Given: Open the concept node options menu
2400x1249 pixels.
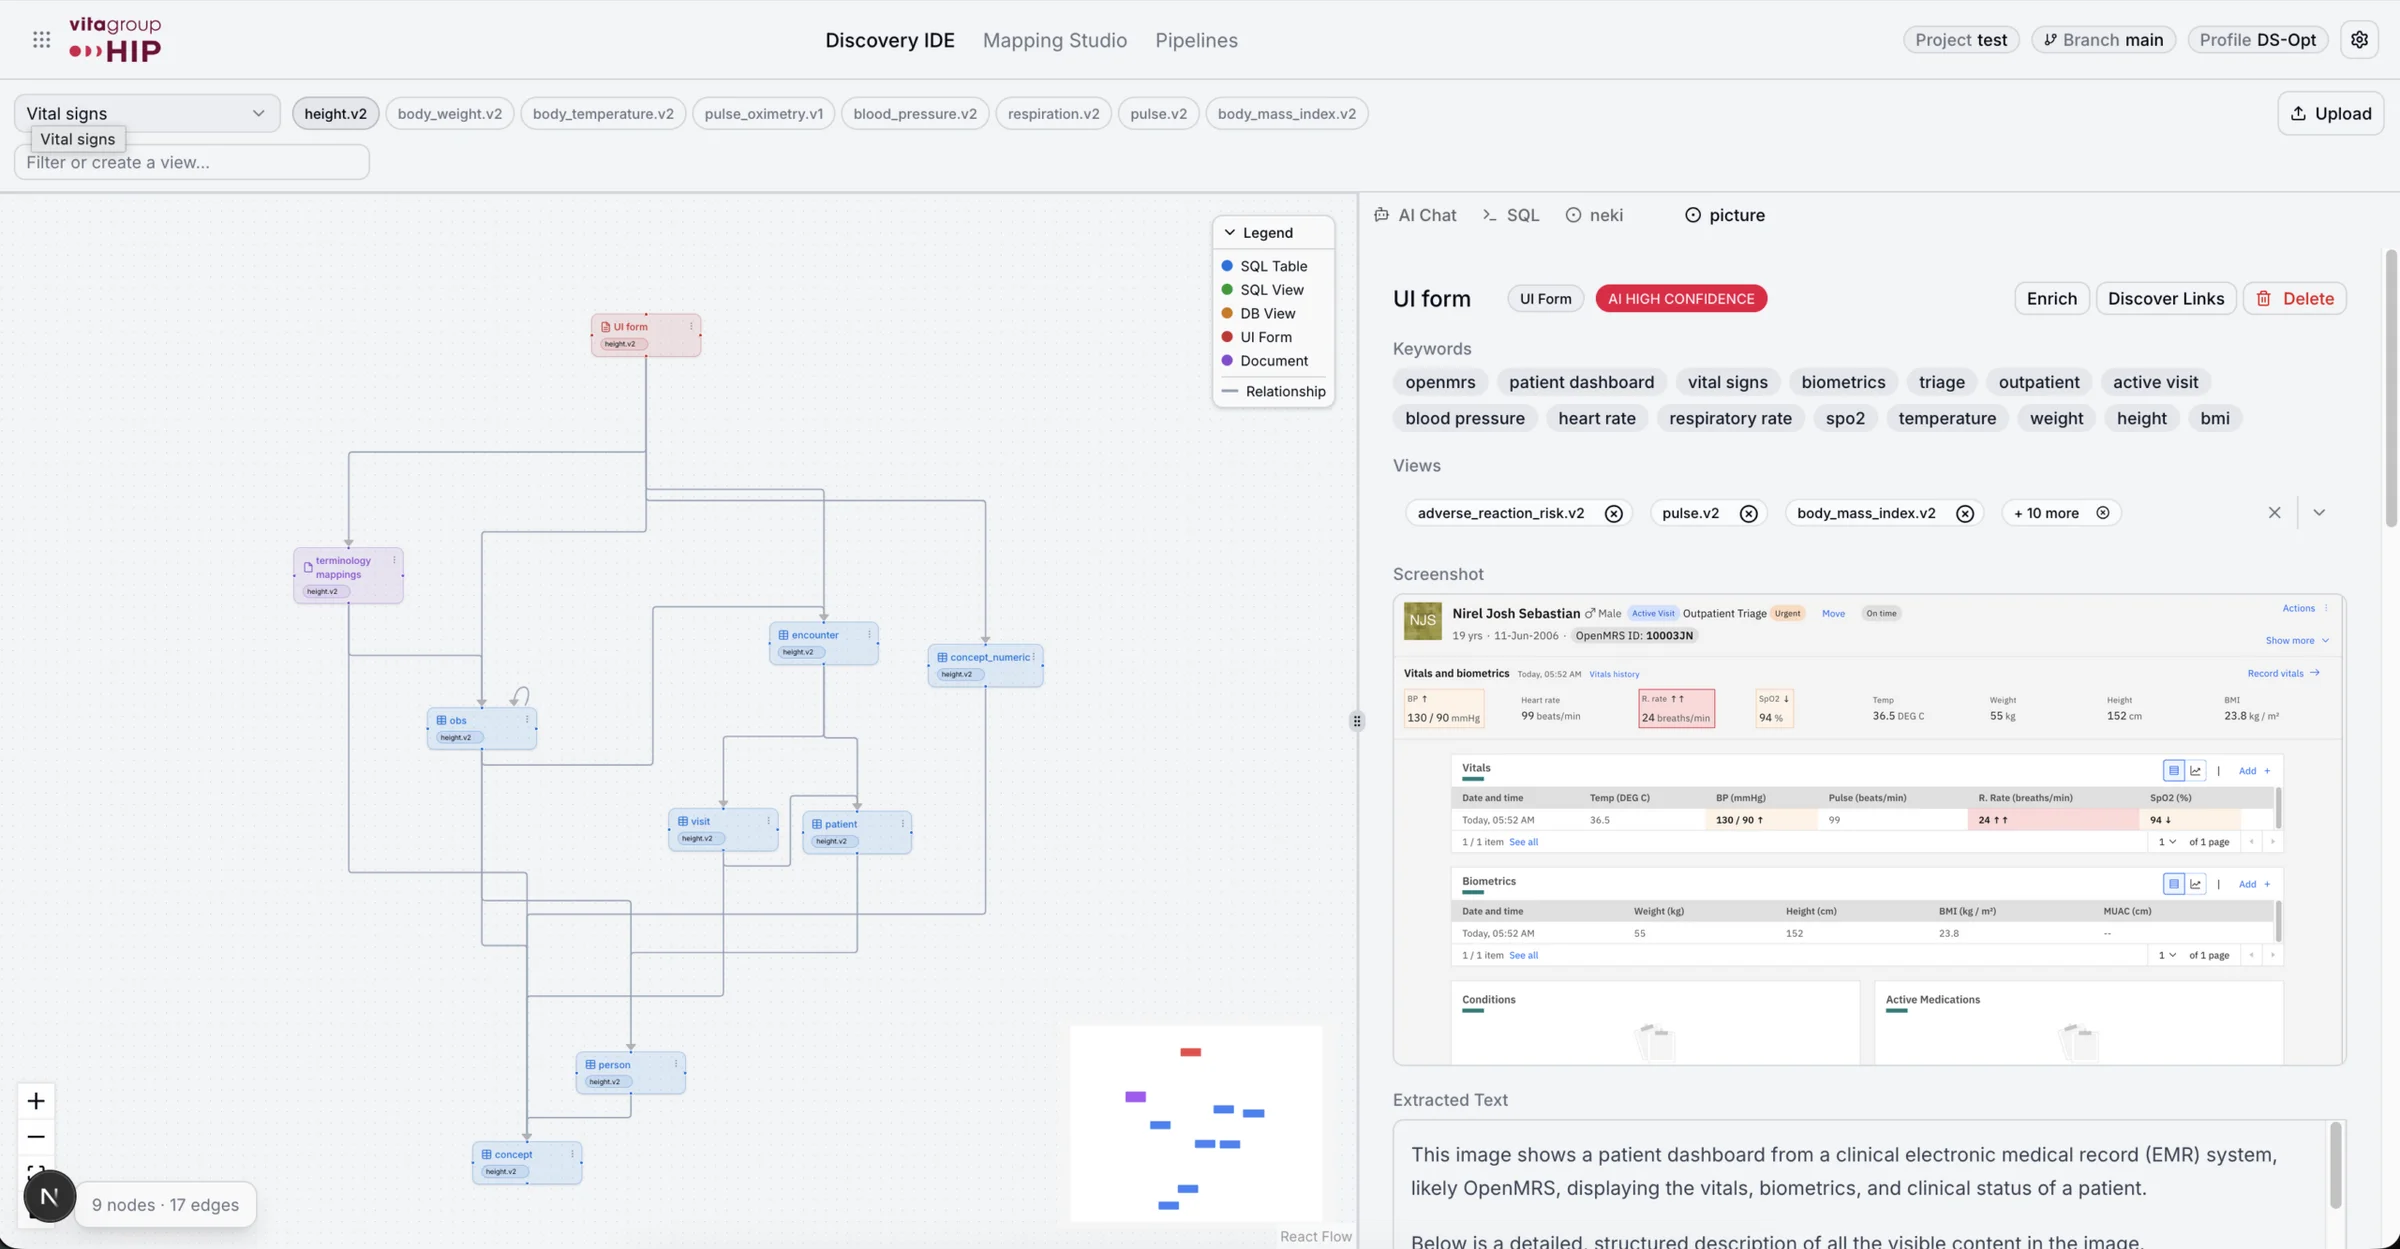Looking at the screenshot, I should tap(572, 1154).
